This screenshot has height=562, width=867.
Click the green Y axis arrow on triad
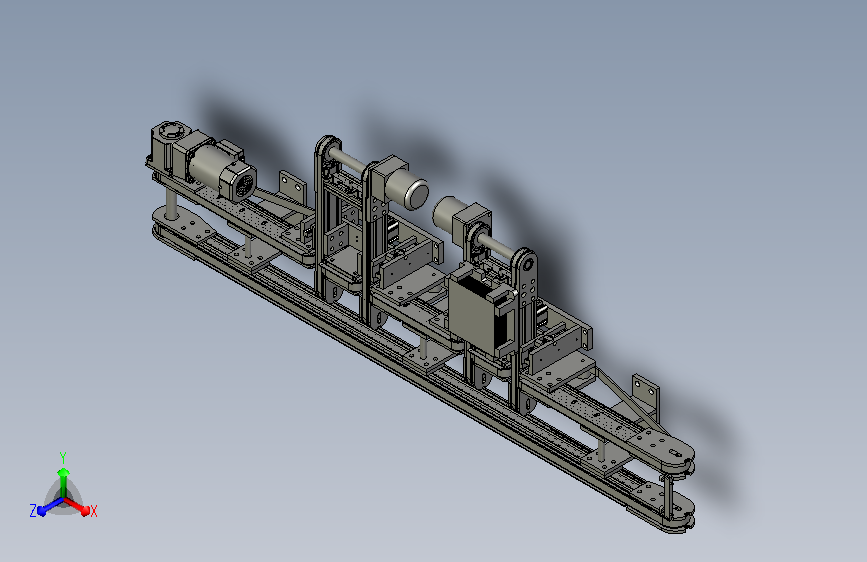click(64, 481)
